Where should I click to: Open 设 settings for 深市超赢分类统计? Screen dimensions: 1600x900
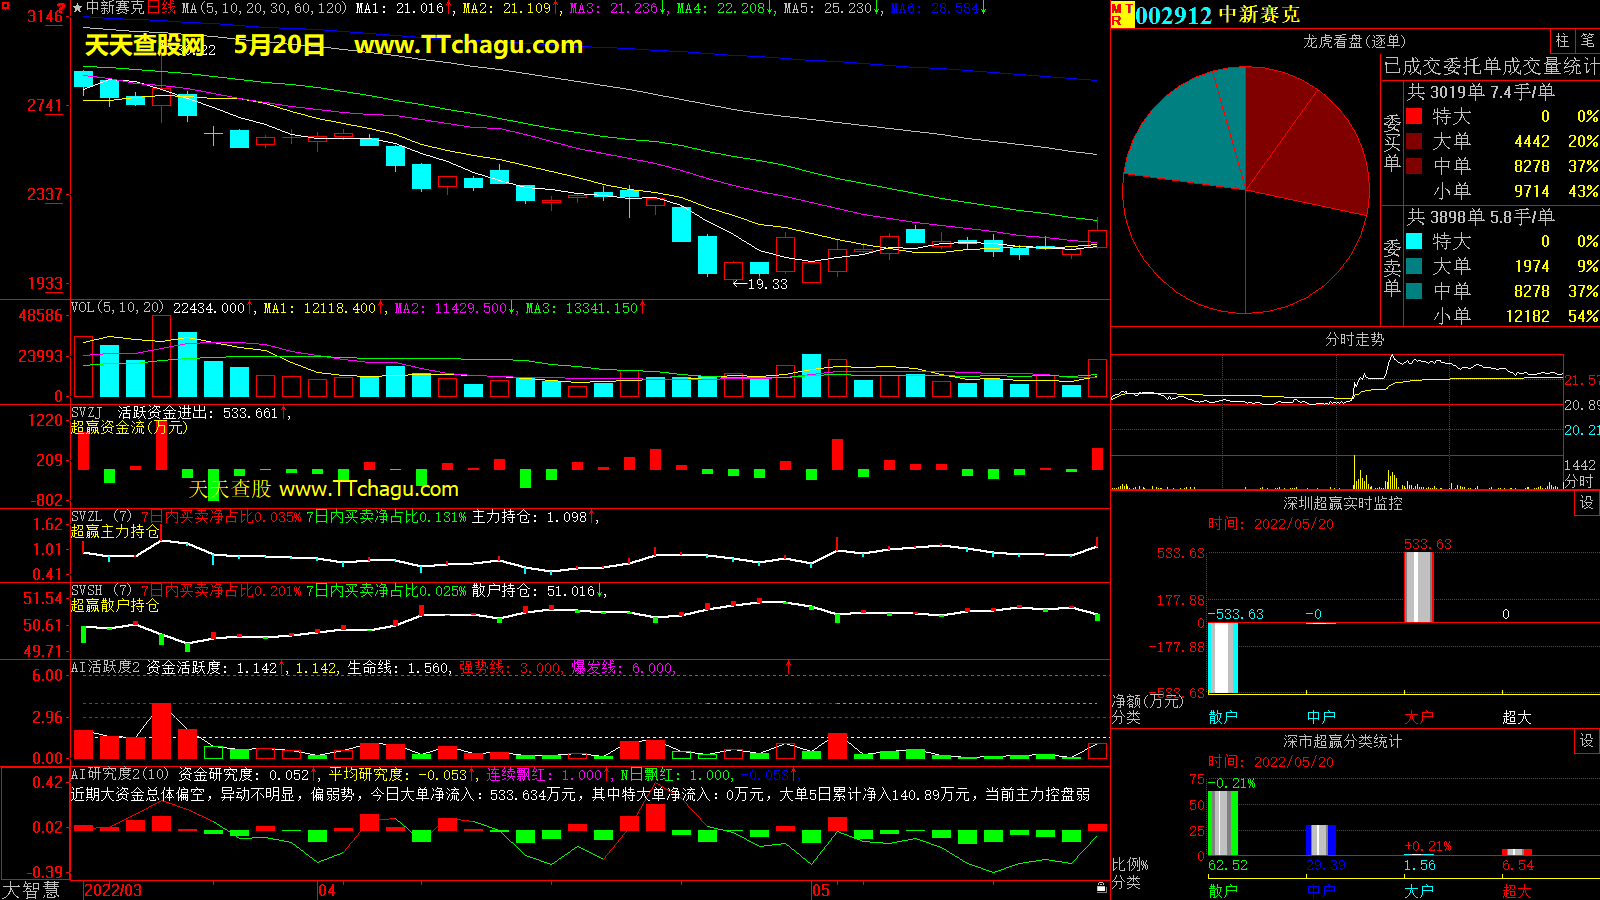(x=1587, y=741)
